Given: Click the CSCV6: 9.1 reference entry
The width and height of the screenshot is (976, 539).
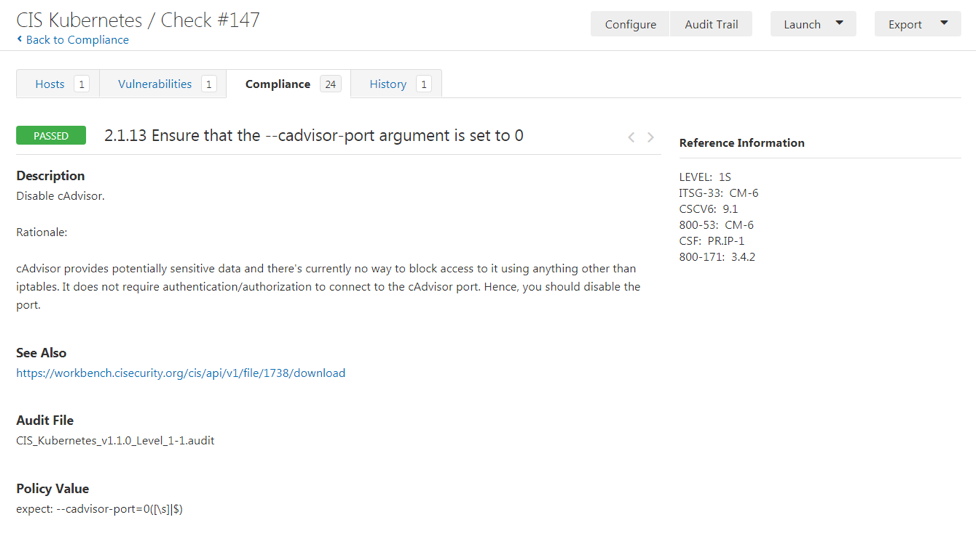Looking at the screenshot, I should [x=708, y=209].
